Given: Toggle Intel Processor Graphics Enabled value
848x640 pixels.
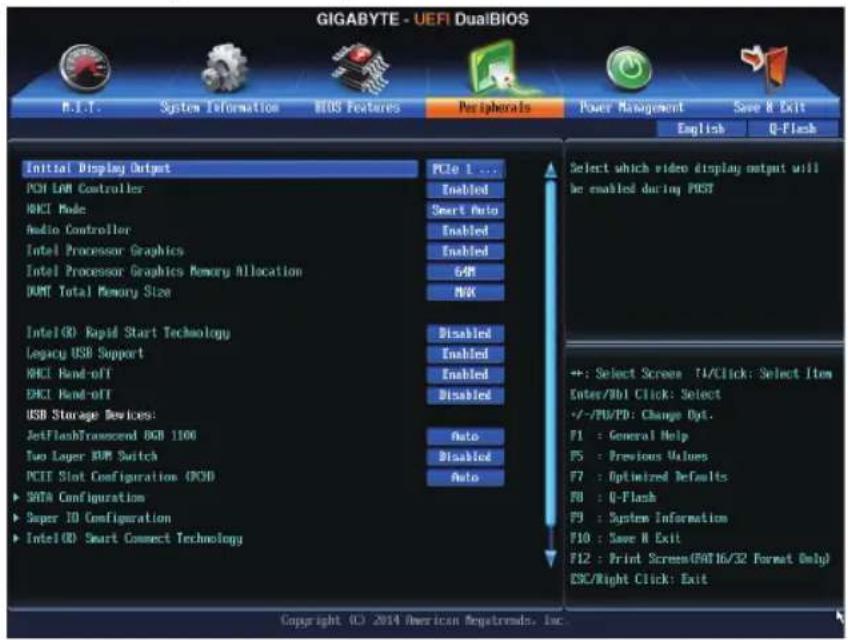Looking at the screenshot, I should coord(465,251).
